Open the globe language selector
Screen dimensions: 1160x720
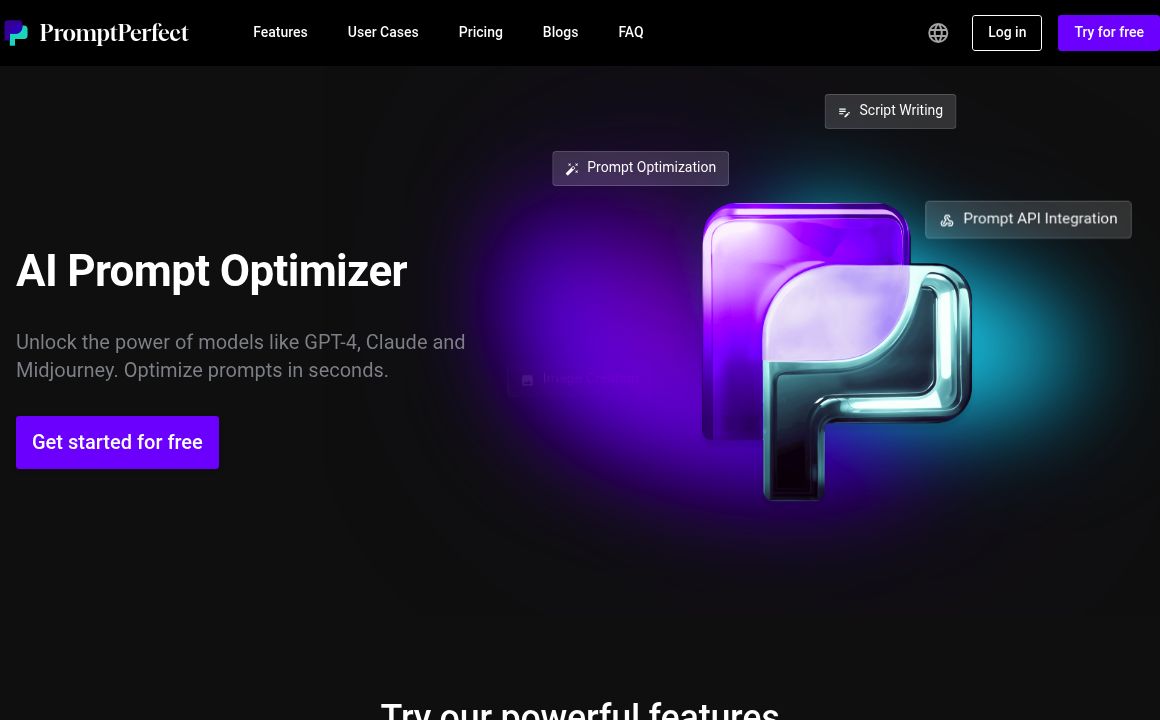pyautogui.click(x=938, y=33)
